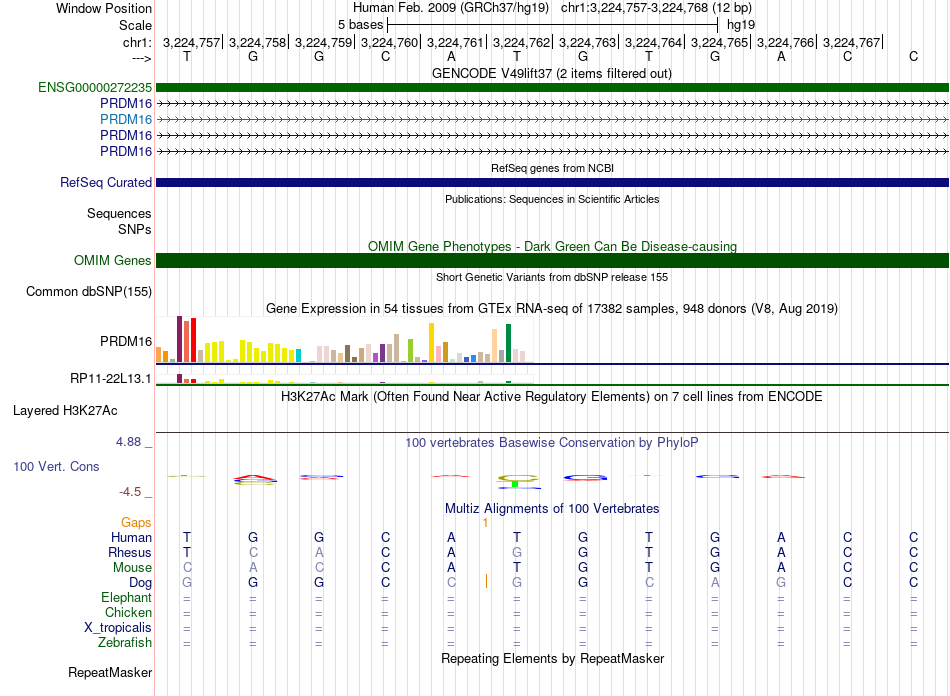Click the chr1:3,224,757-3,224,768 (12 bp) position text
Screen dimensions: 950x696
click(656, 8)
